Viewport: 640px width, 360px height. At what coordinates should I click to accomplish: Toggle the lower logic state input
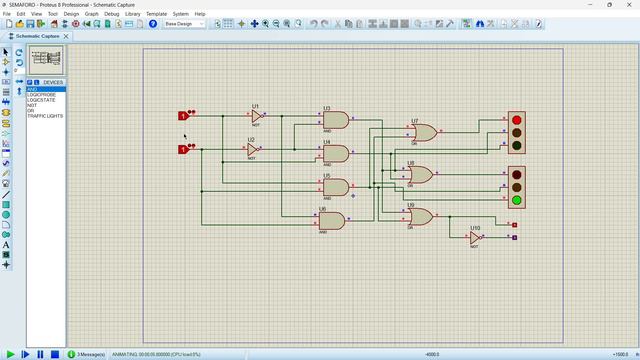183,150
